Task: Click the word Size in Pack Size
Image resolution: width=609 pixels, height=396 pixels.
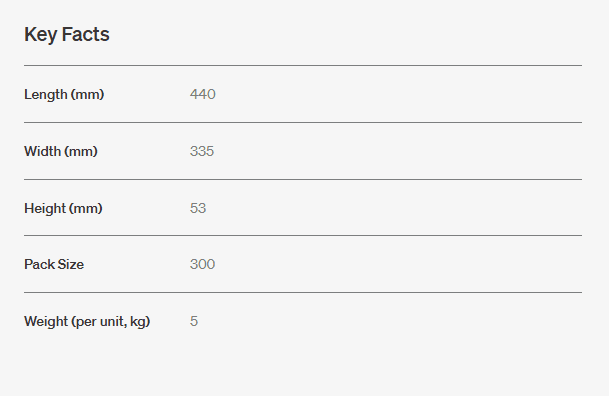Action: click(71, 264)
